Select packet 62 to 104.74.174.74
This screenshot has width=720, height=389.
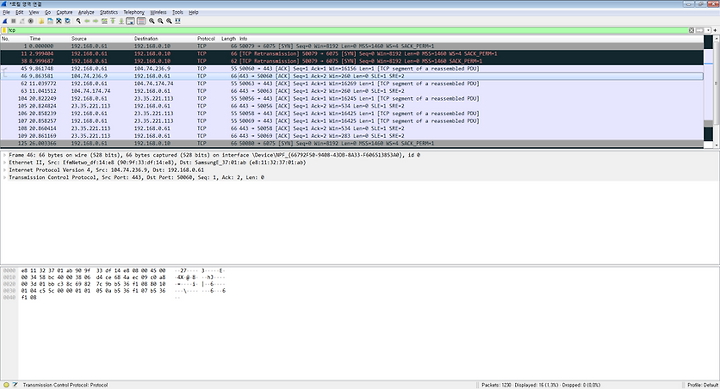pos(352,84)
